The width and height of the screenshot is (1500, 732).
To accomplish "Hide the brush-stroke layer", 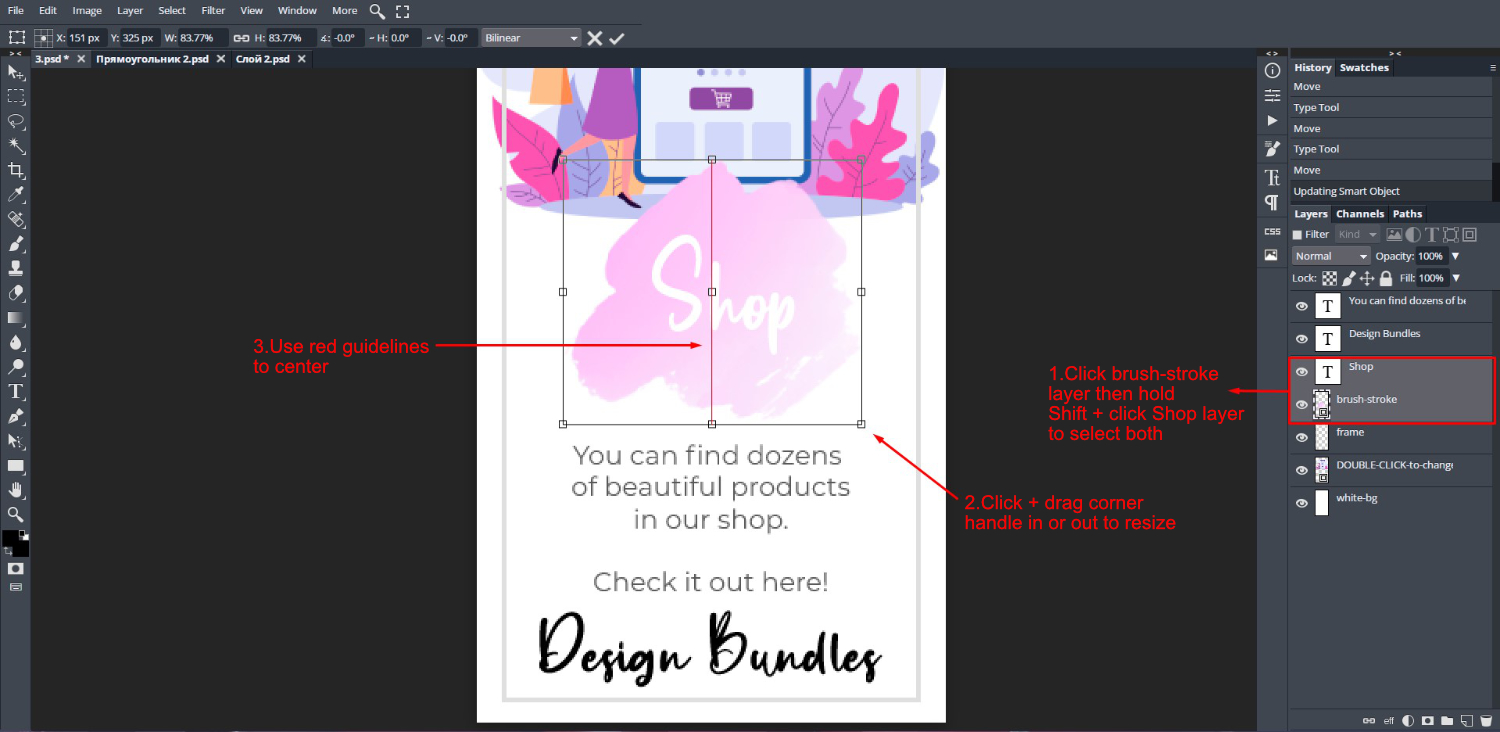I will coord(1301,405).
